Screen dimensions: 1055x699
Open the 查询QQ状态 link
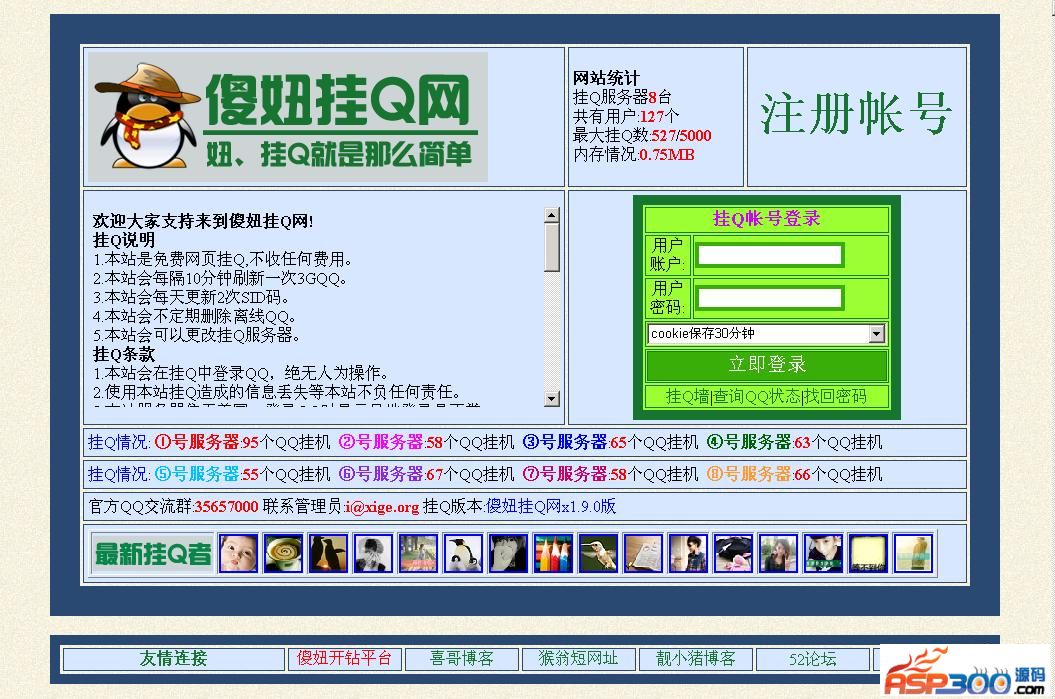(756, 396)
